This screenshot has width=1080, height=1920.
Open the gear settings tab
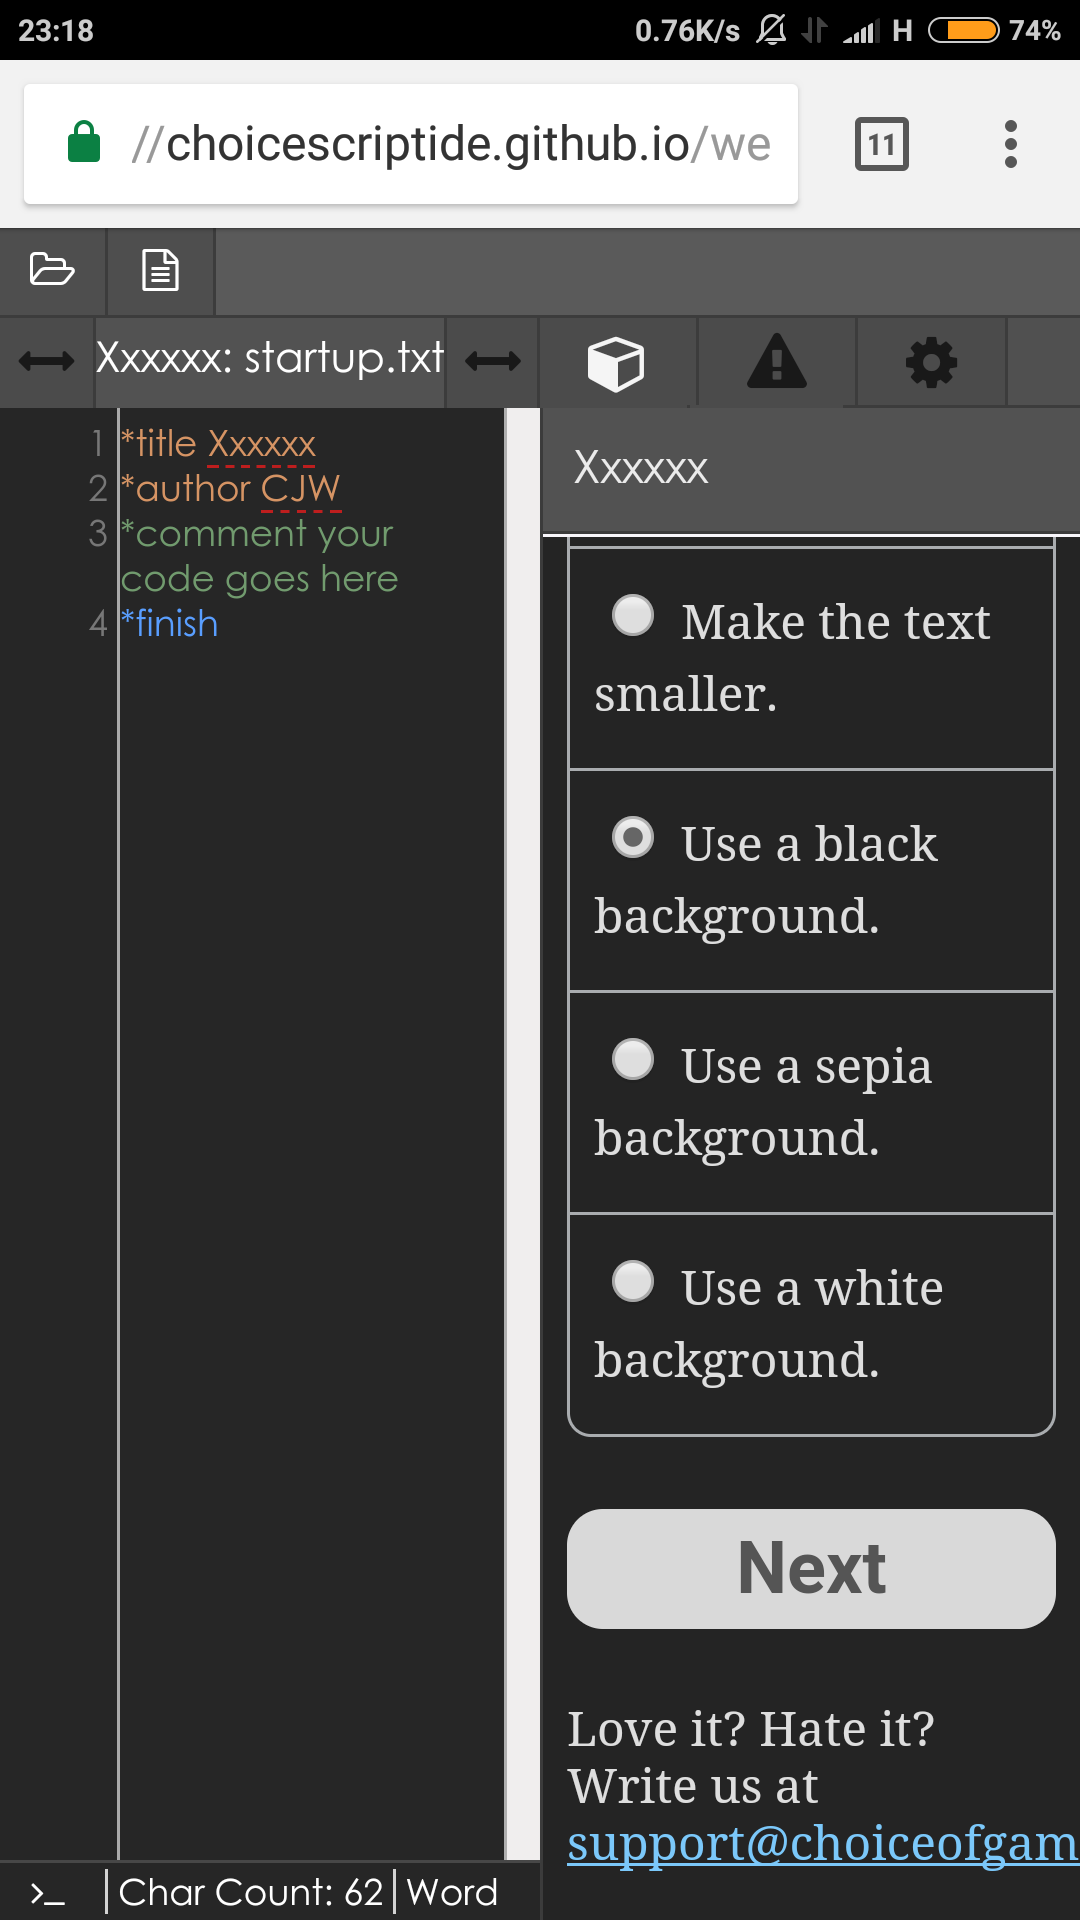point(931,362)
